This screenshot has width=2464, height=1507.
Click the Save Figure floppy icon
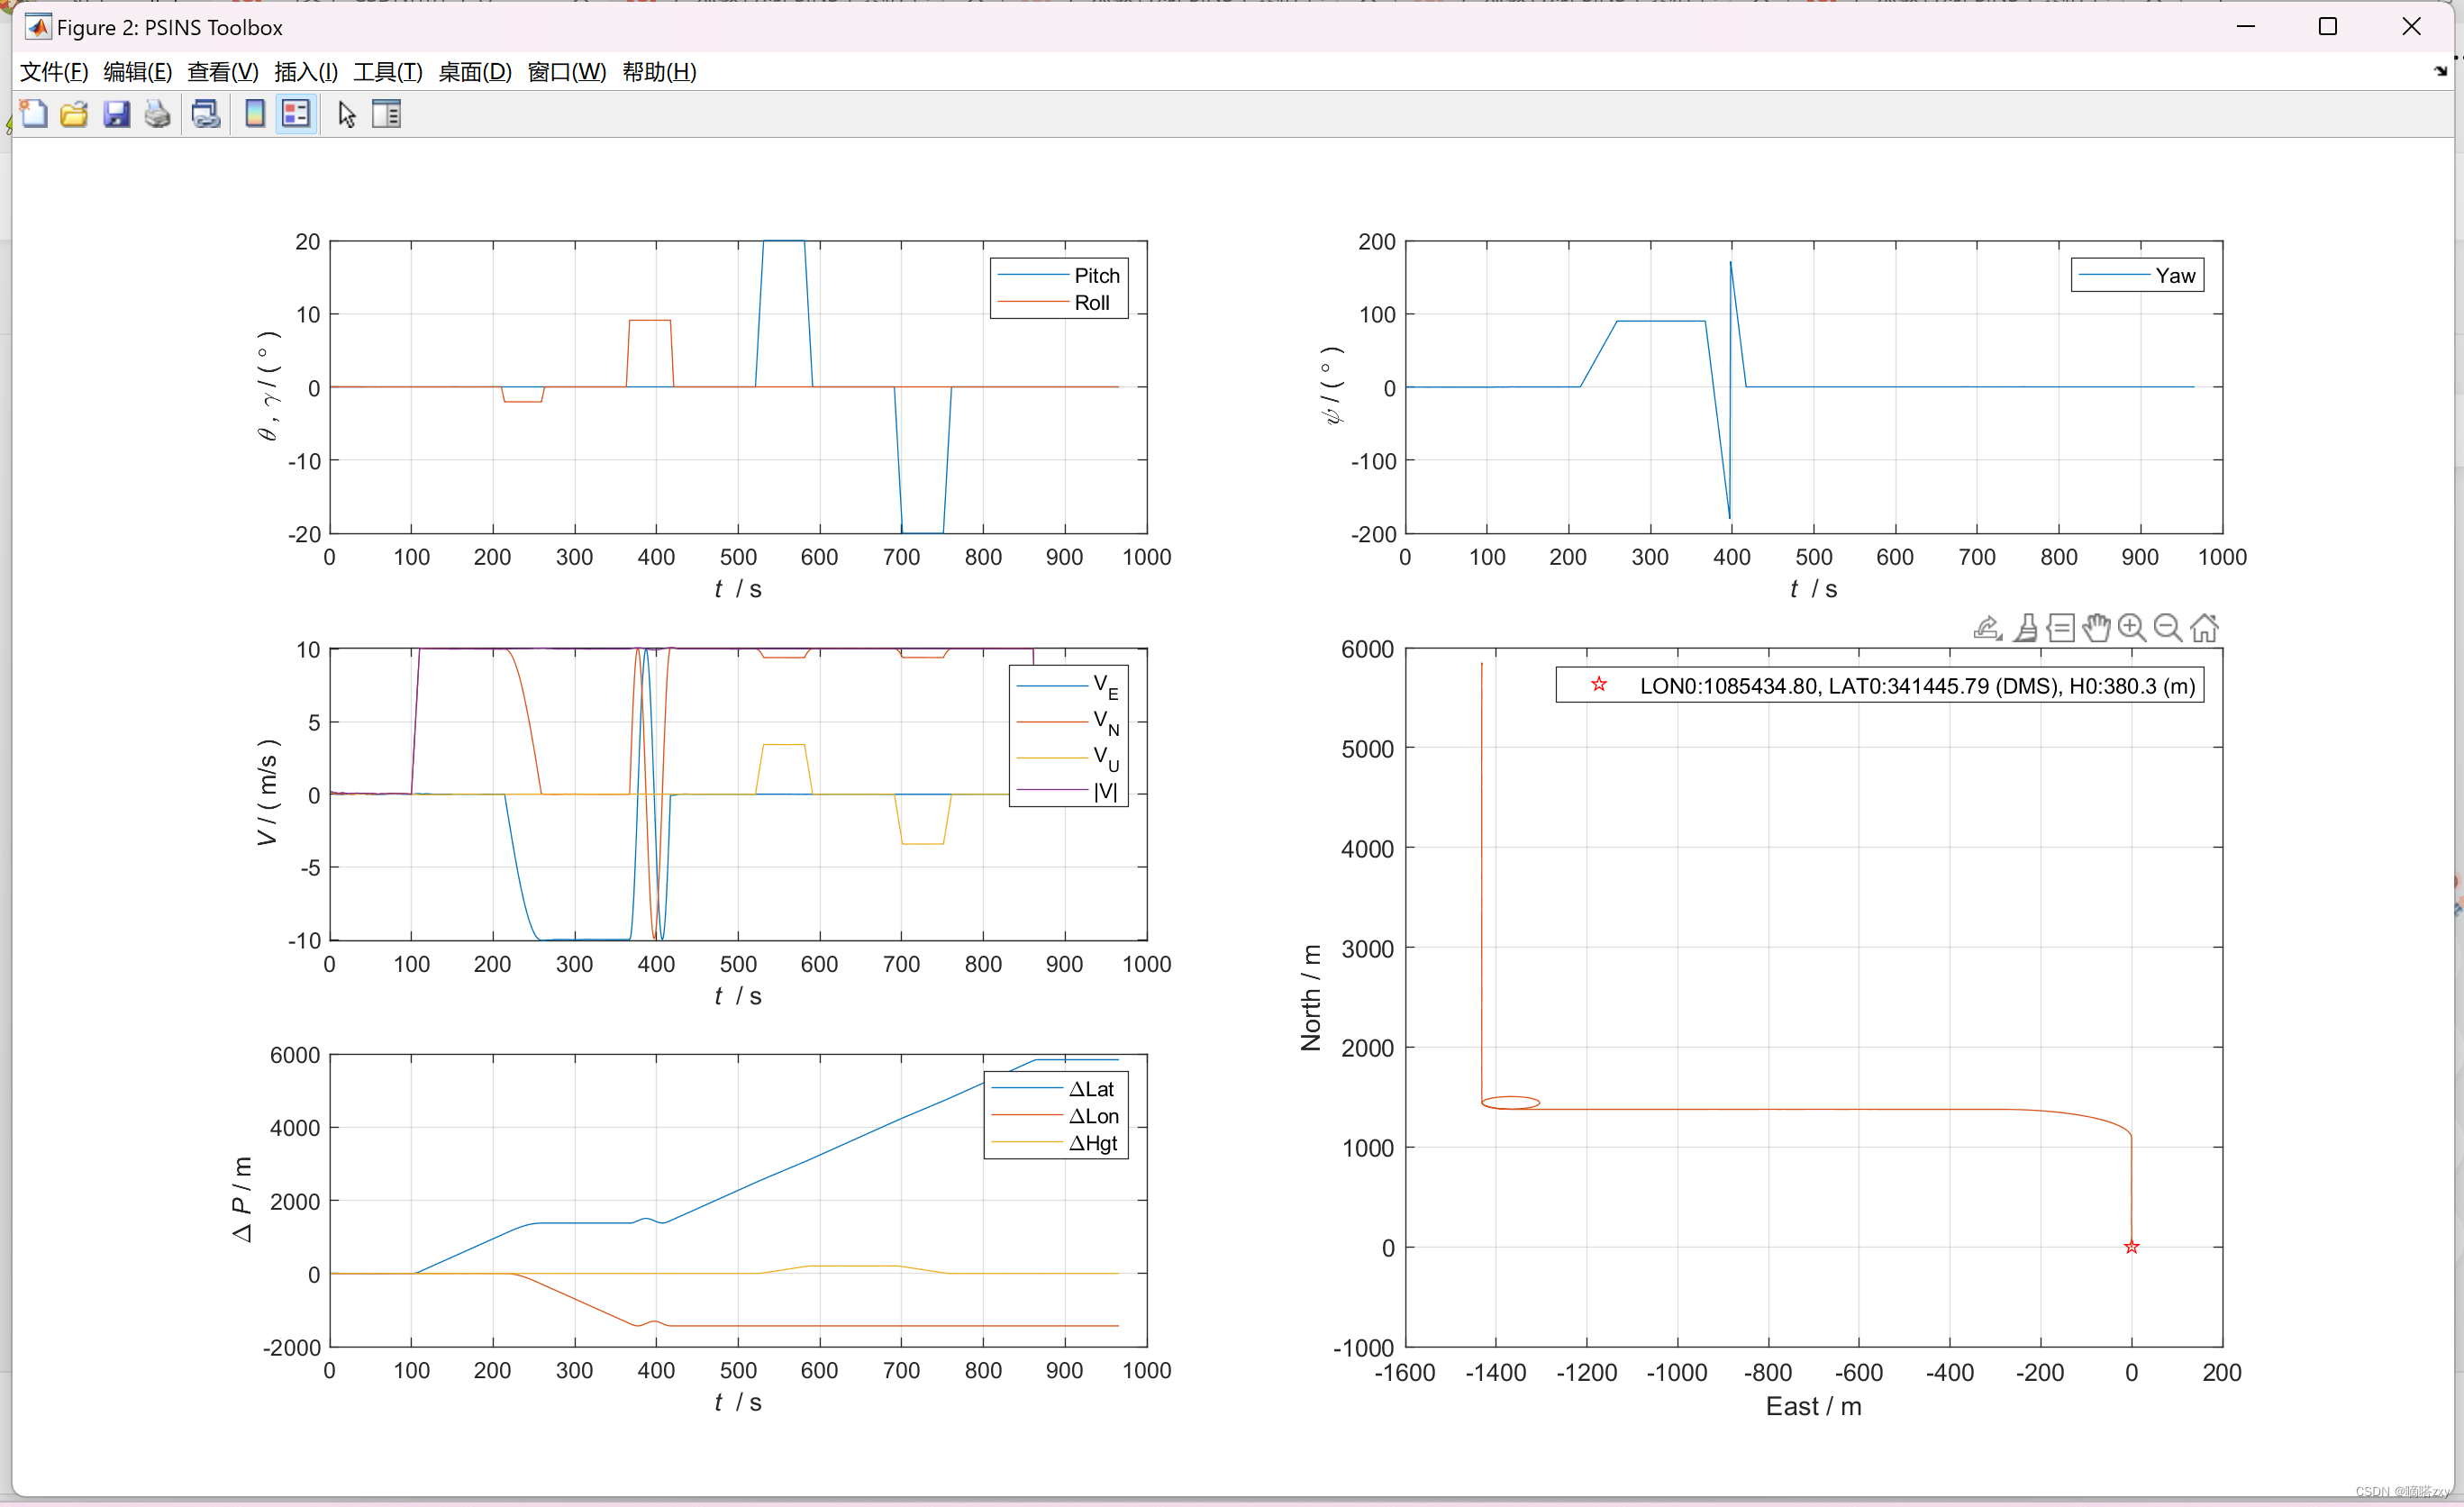pos(116,114)
